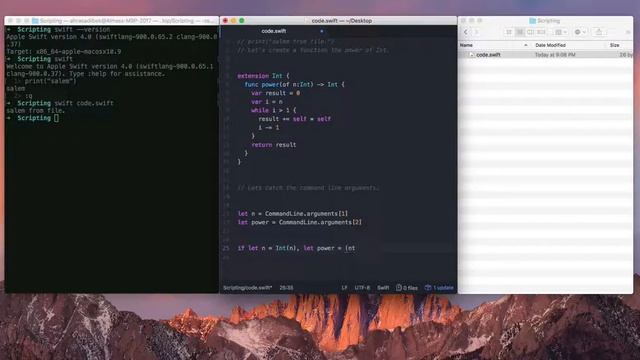This screenshot has width=640, height=360.
Task: Click the Finder Share button
Action: (599, 32)
